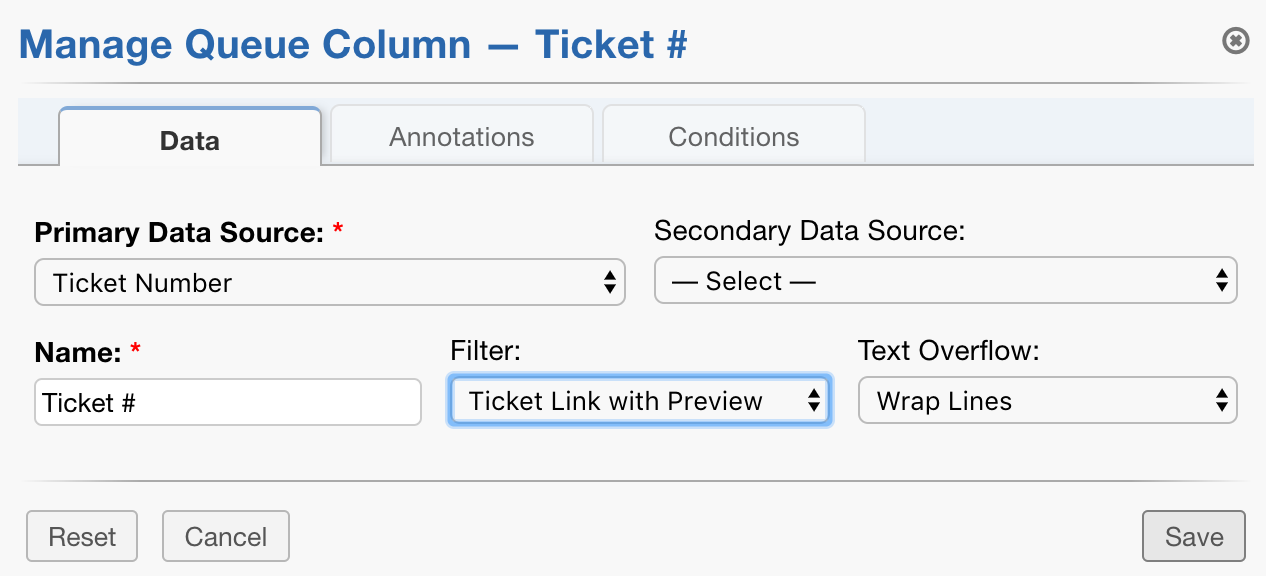Image resolution: width=1266 pixels, height=576 pixels.
Task: Click the required asterisk next to Primary Data Source
Action: click(x=337, y=229)
